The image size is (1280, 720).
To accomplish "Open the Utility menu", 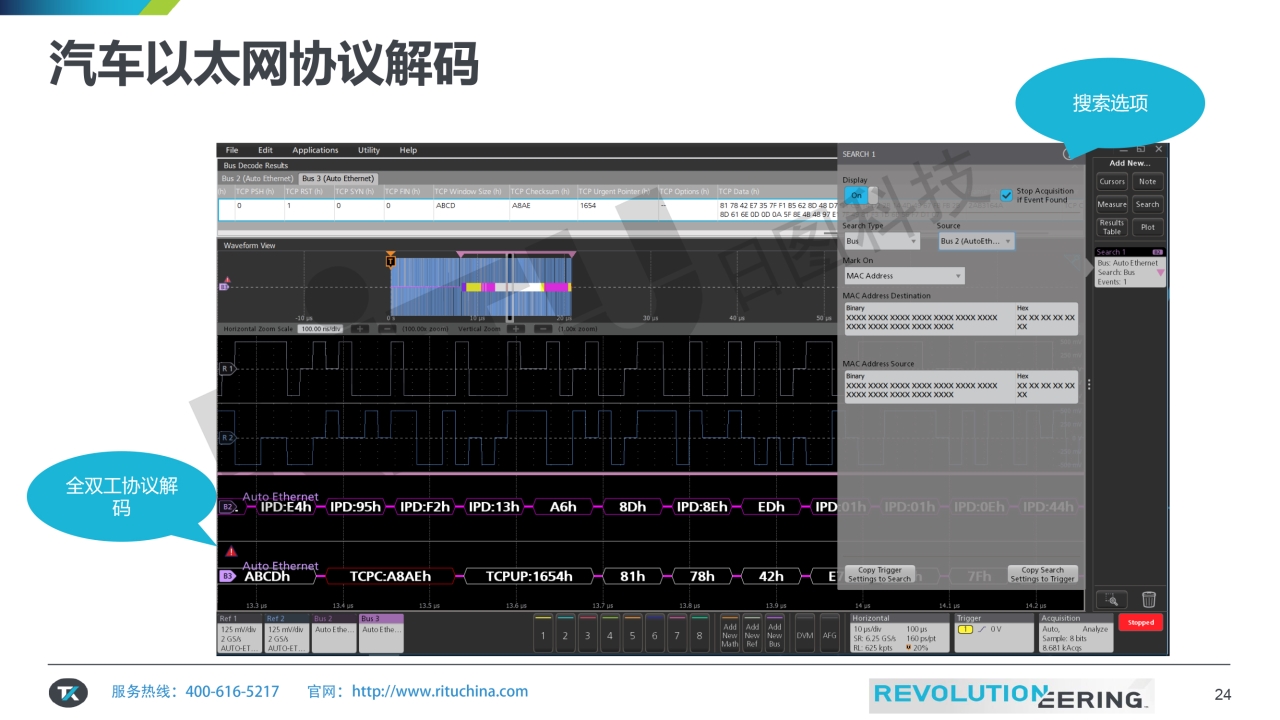I will coord(369,150).
